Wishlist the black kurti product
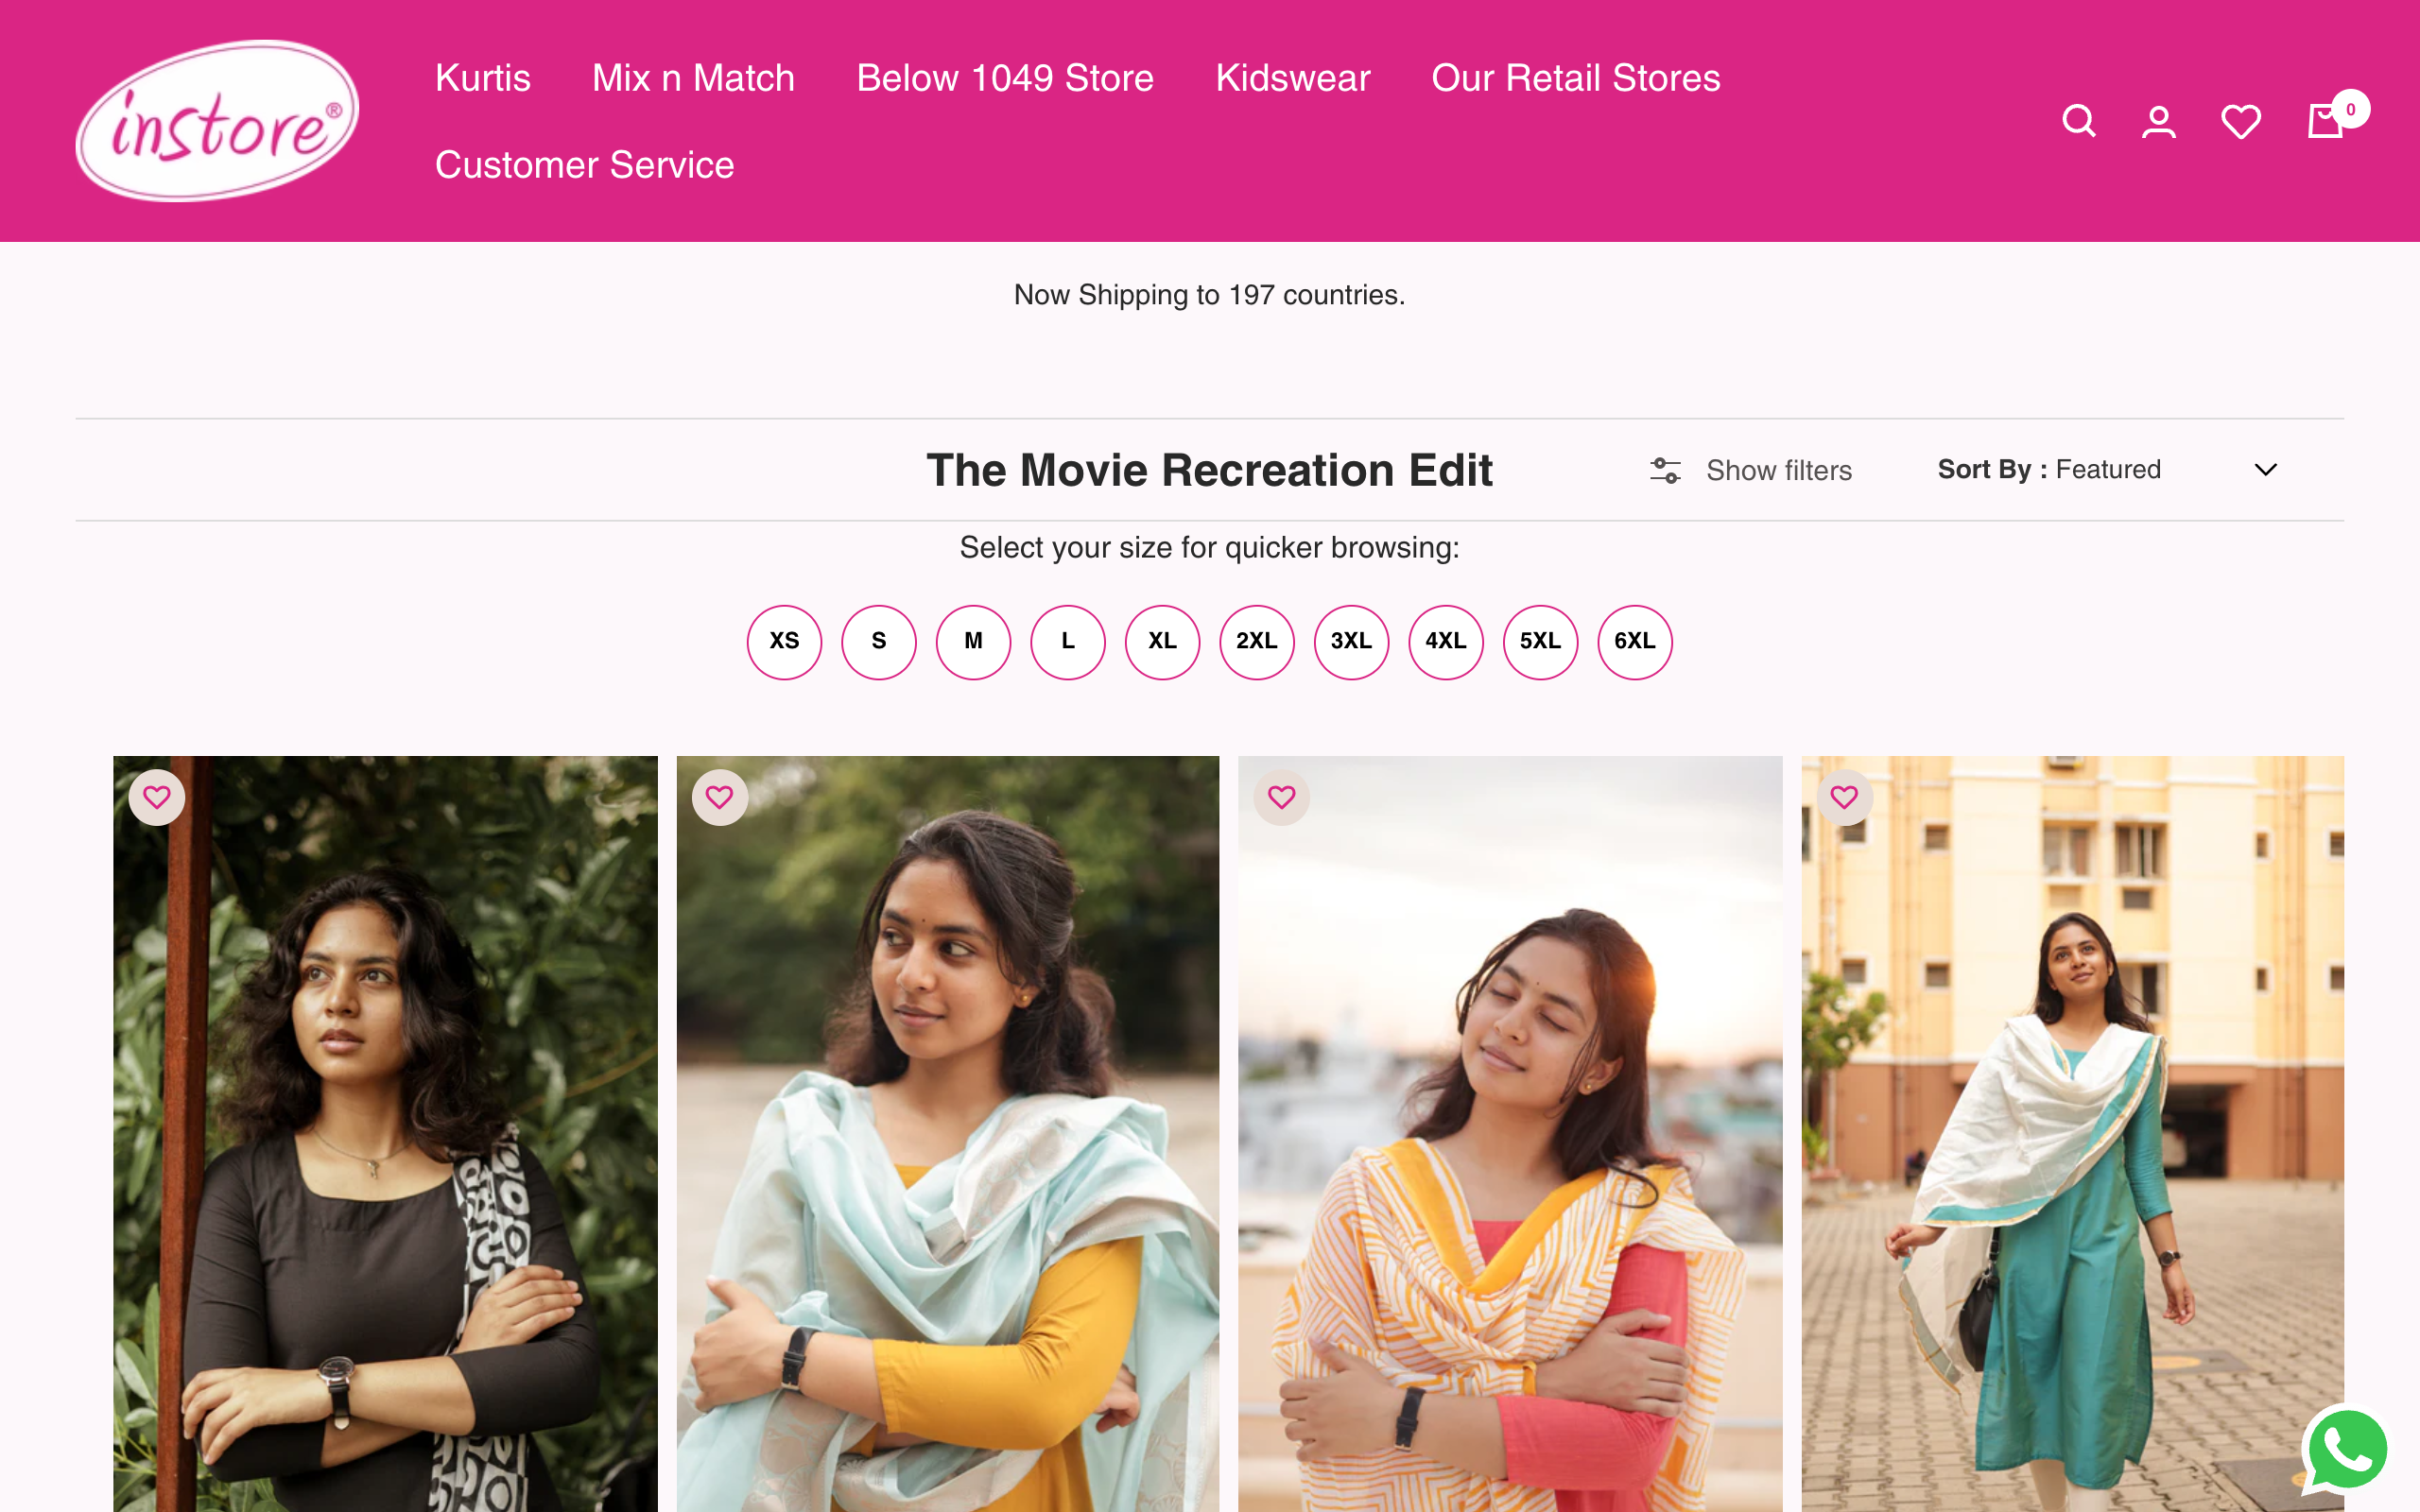 point(157,797)
